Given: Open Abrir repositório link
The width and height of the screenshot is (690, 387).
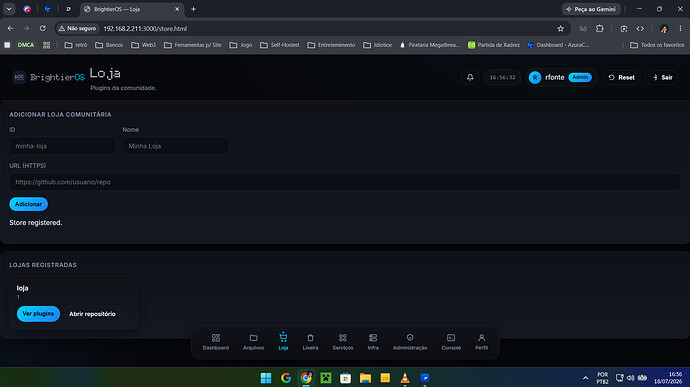Looking at the screenshot, I should [x=92, y=314].
